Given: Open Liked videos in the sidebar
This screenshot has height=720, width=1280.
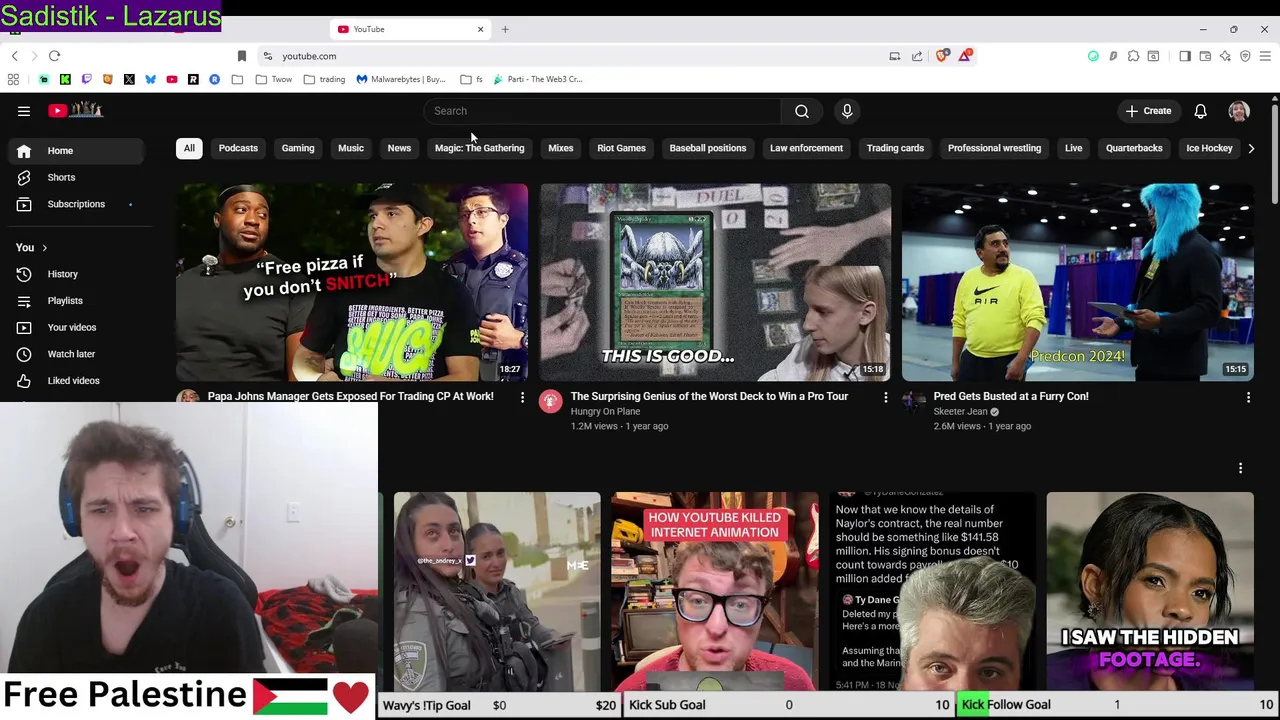Looking at the screenshot, I should click(x=77, y=381).
